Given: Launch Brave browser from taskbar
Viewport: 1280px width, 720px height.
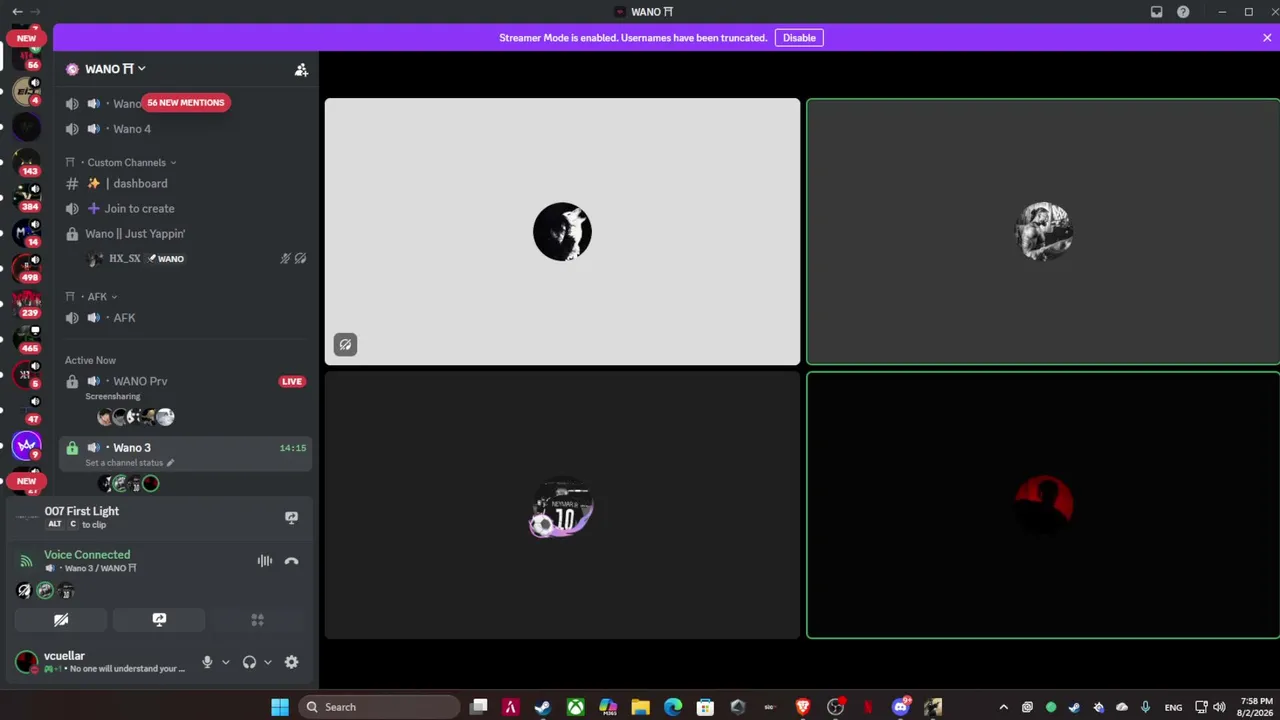Looking at the screenshot, I should coord(803,707).
